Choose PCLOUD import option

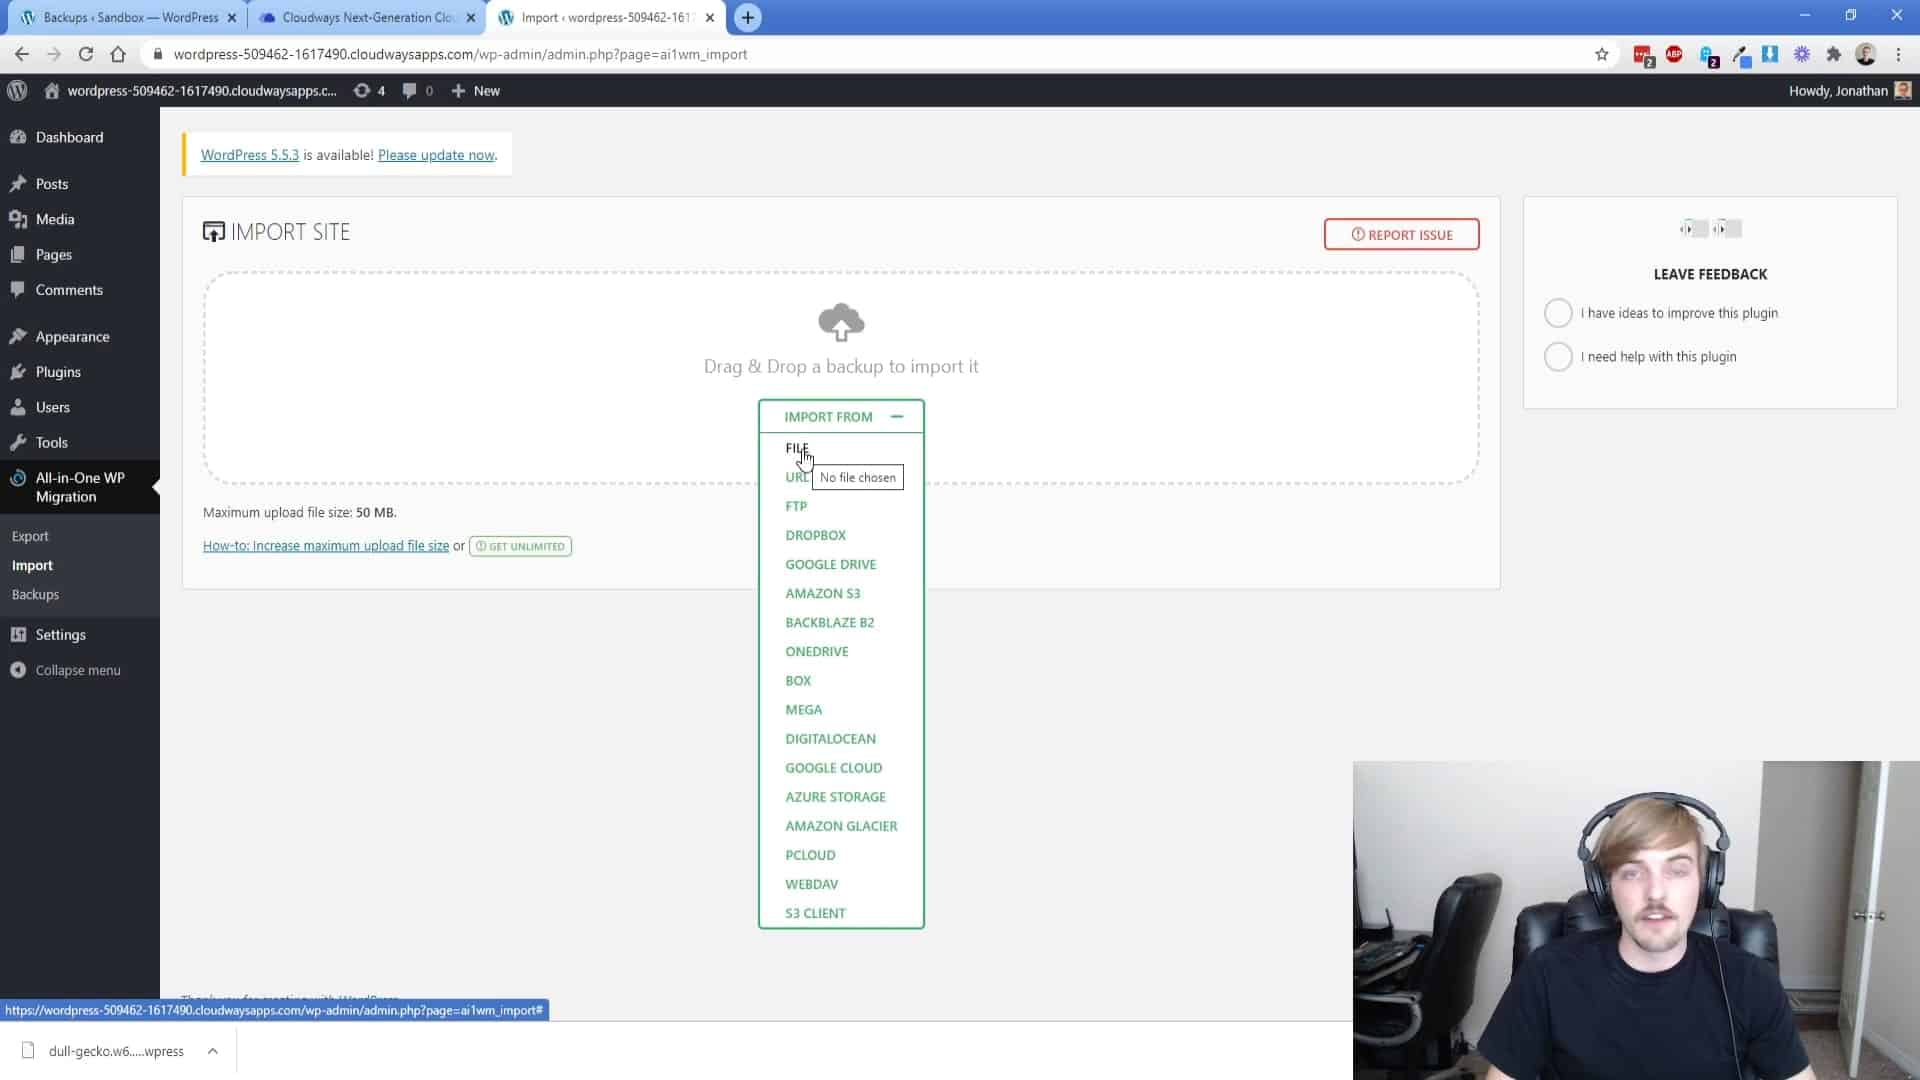(811, 855)
